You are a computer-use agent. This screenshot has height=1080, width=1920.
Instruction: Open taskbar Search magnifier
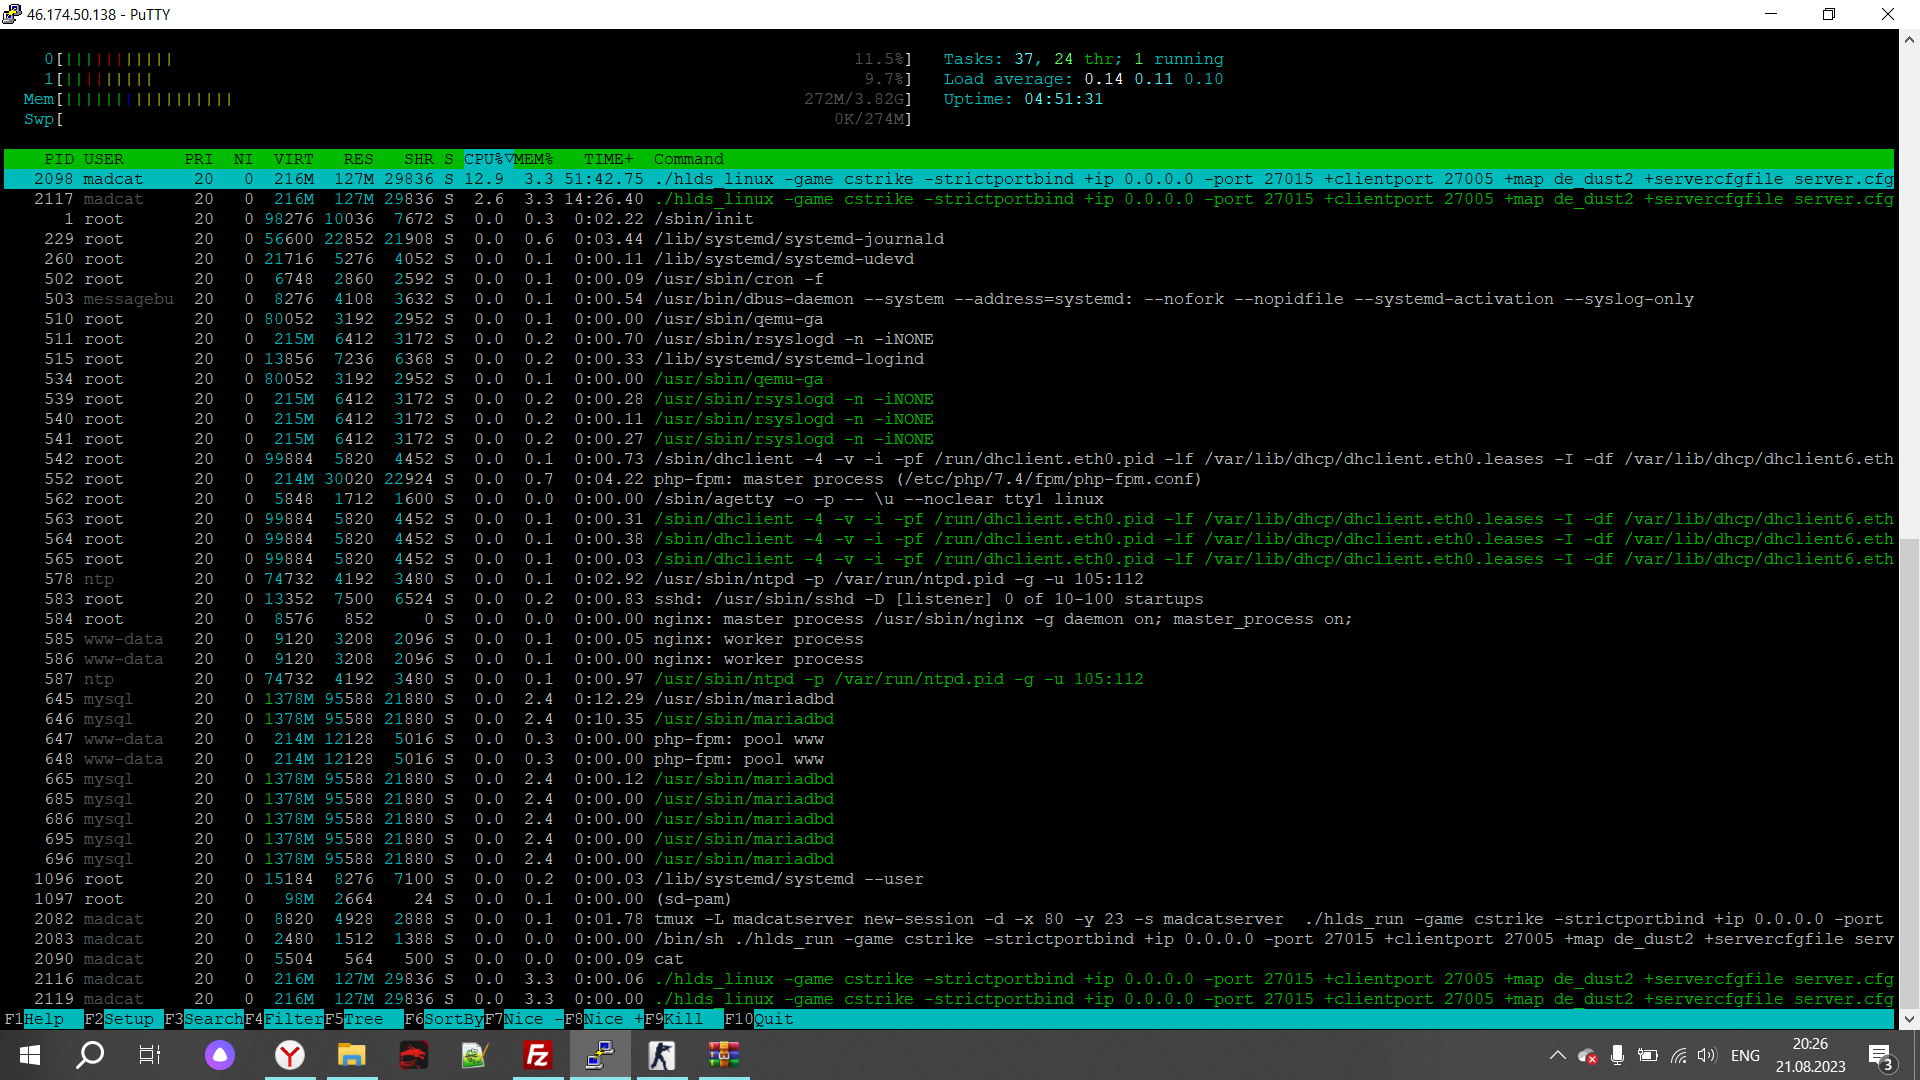pos(90,1055)
